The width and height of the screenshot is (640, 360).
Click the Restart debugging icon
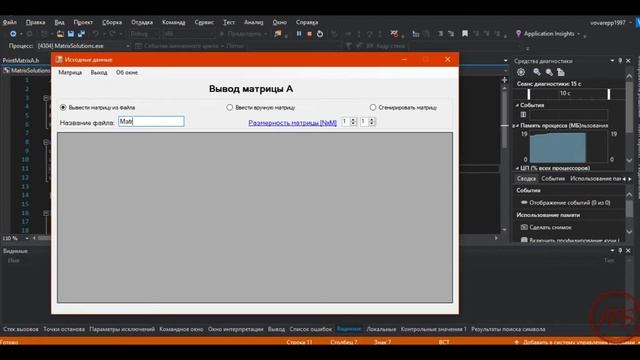click(320, 34)
